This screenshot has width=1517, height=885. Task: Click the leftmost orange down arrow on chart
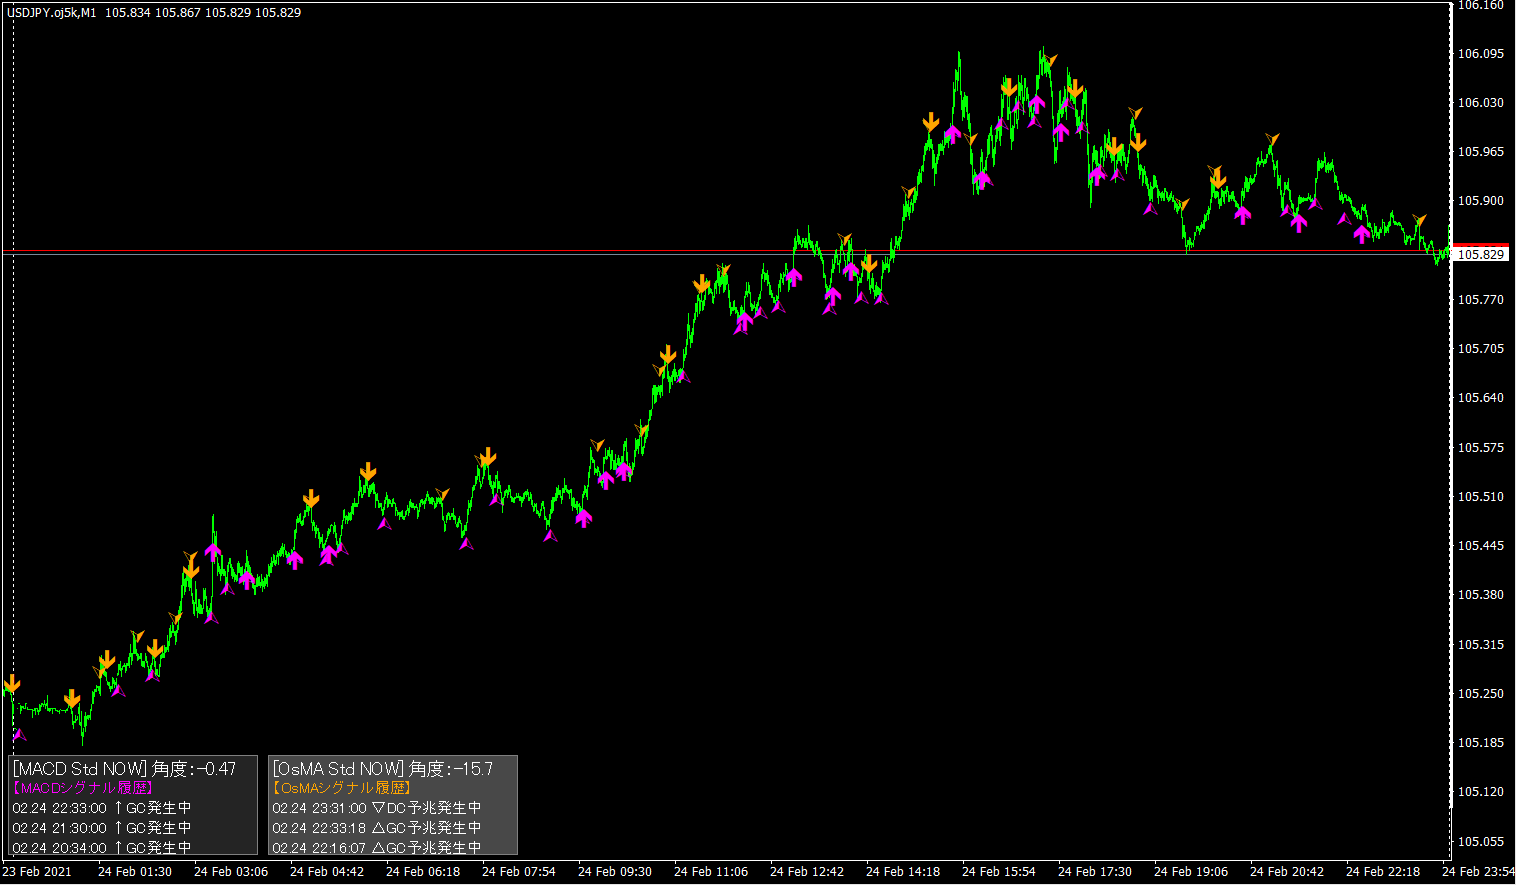[x=12, y=684]
